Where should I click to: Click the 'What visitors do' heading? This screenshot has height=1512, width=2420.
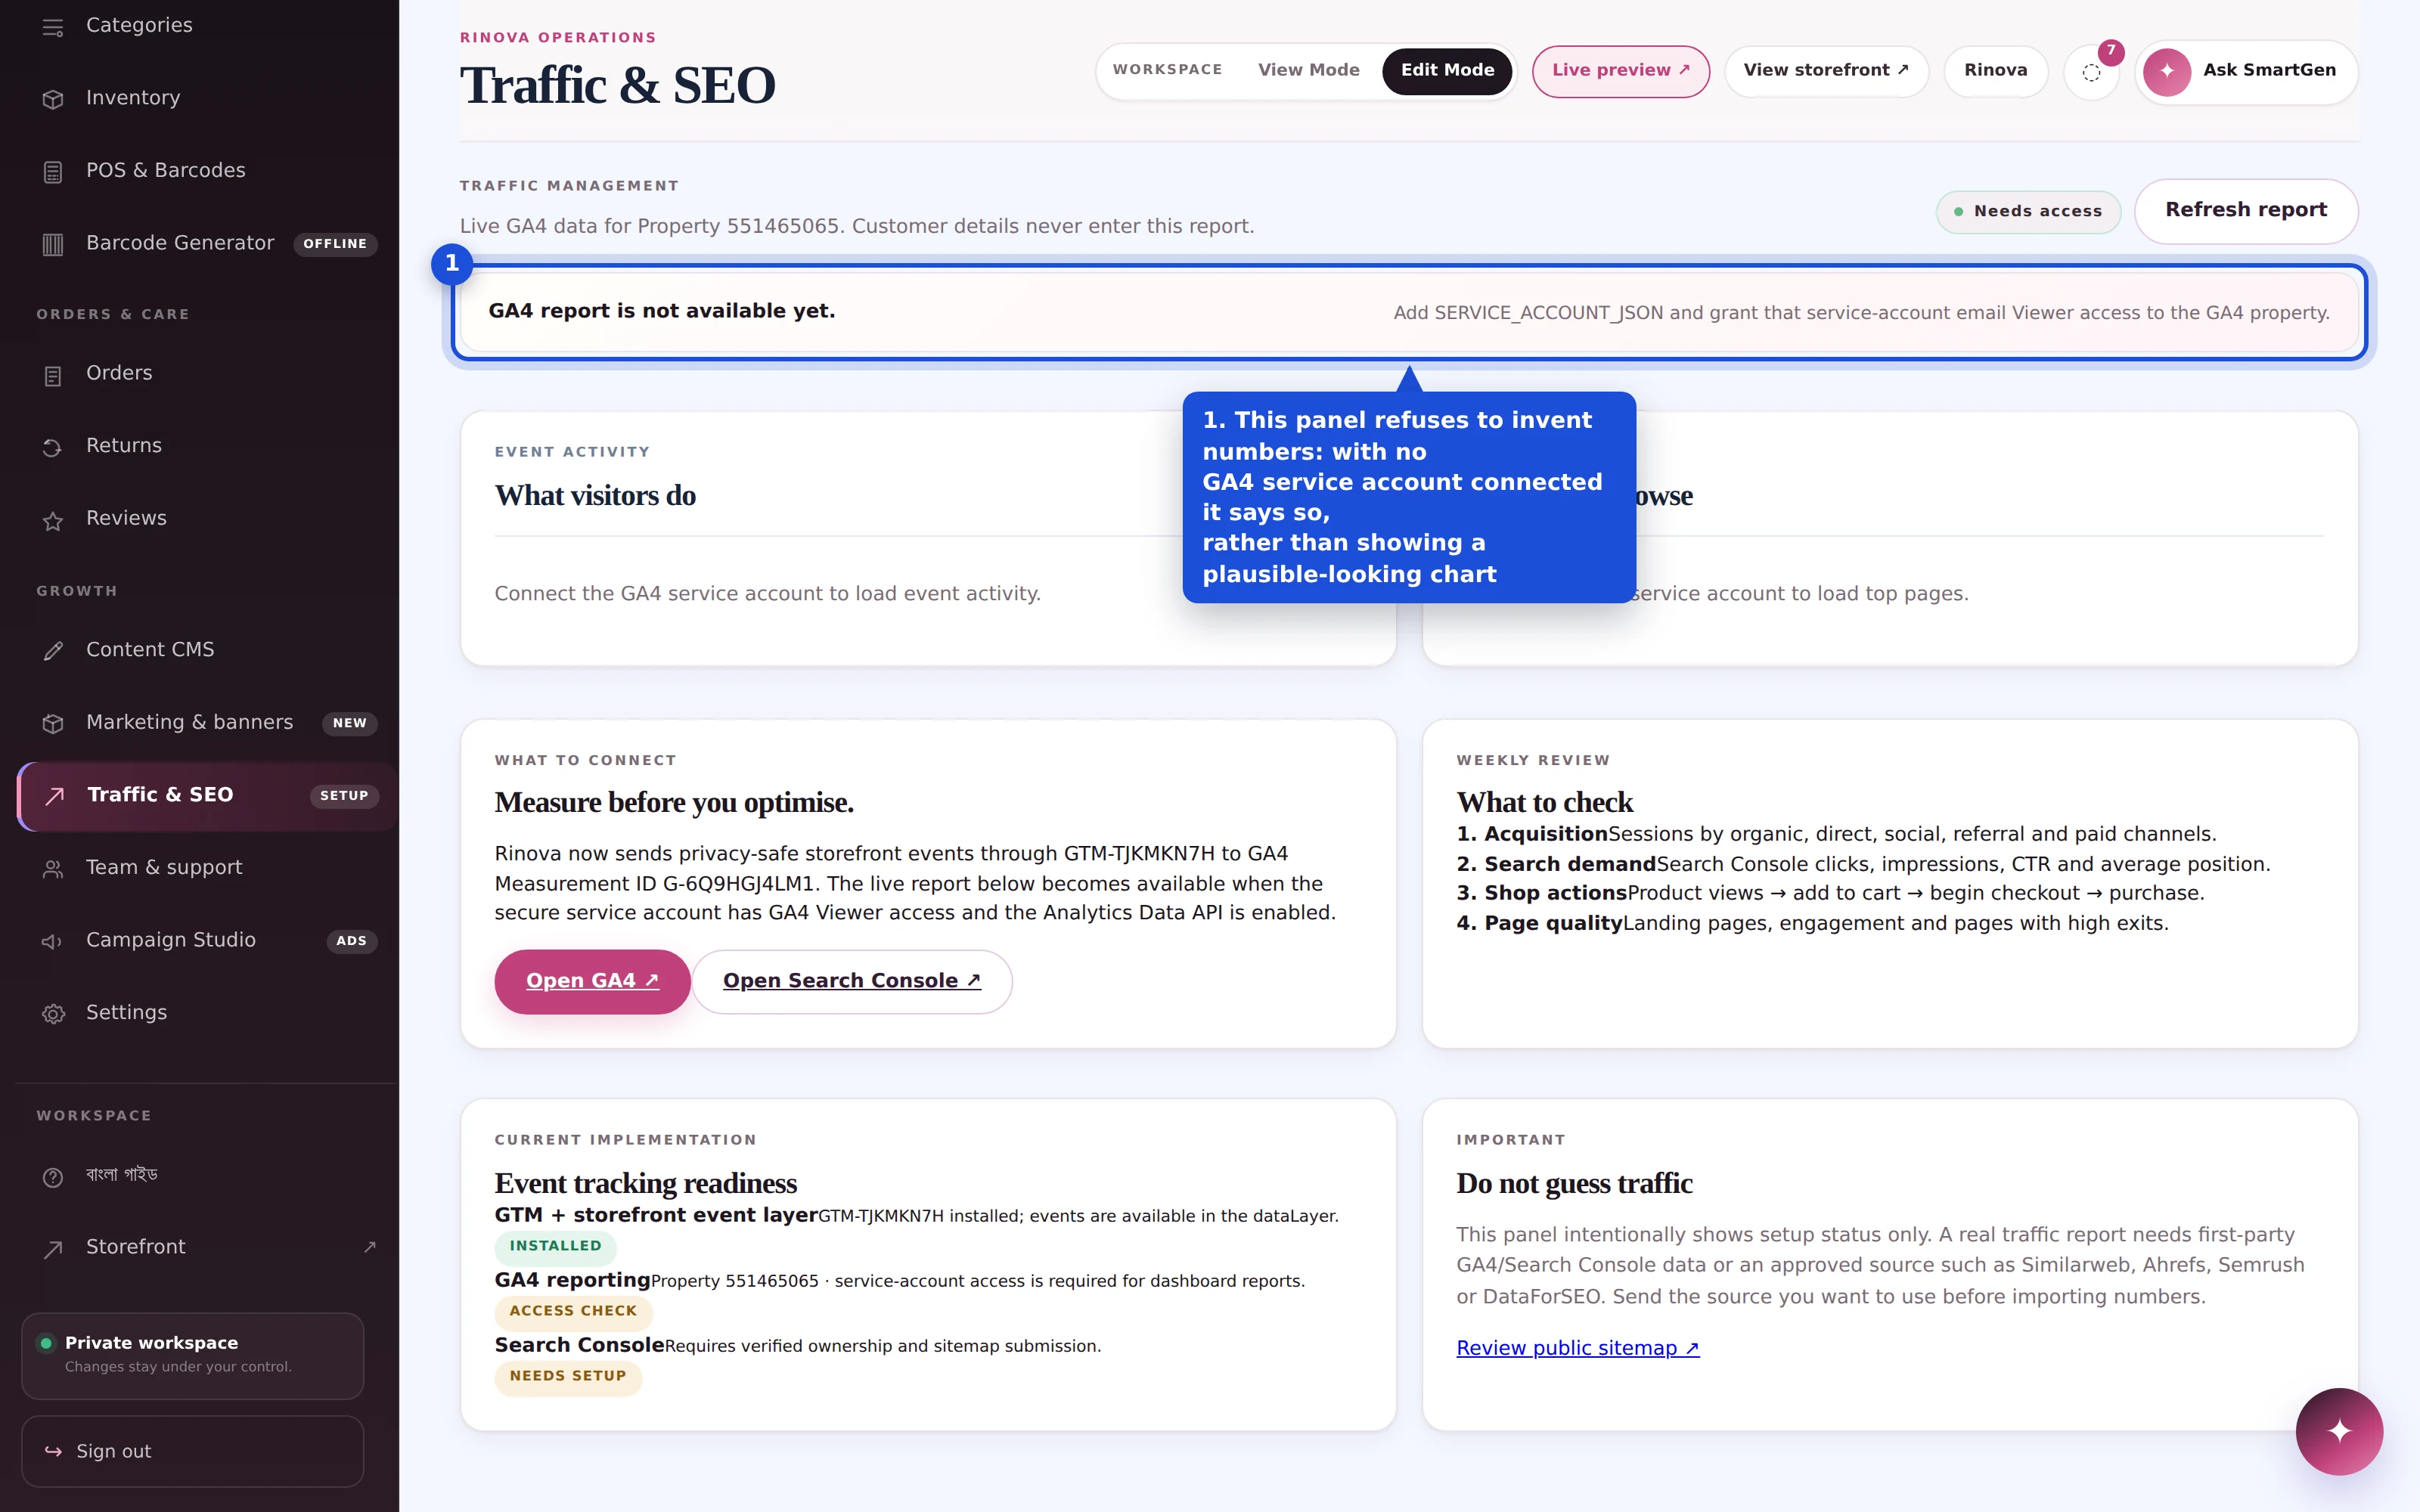(x=595, y=496)
